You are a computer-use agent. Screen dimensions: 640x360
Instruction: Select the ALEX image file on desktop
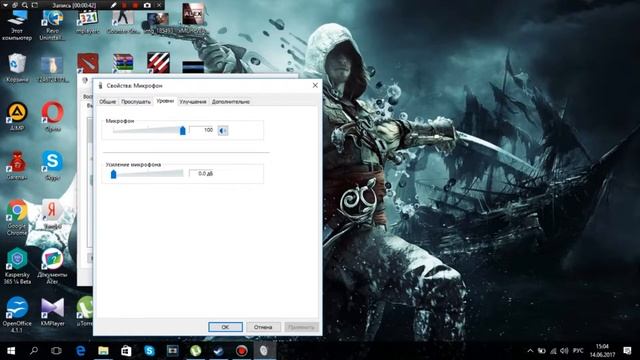click(x=193, y=19)
